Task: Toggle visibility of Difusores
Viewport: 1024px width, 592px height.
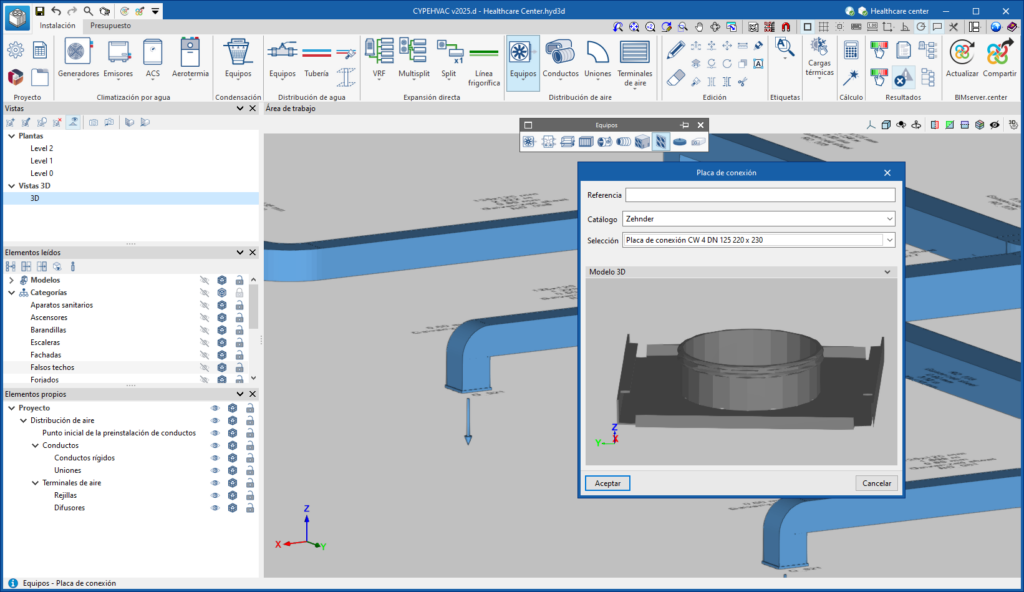Action: (214, 508)
